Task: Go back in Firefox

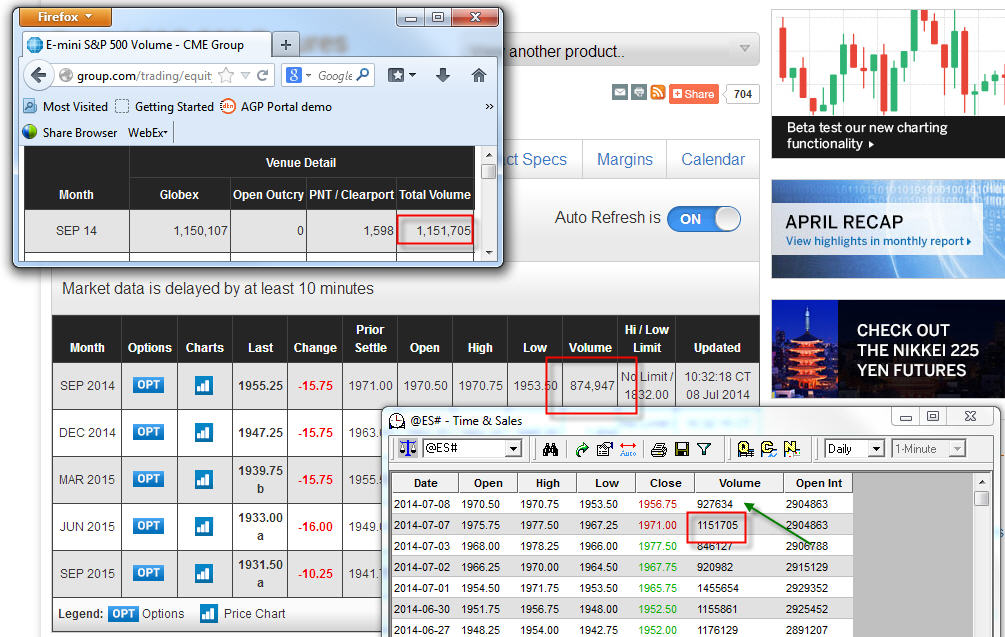Action: [x=38, y=76]
